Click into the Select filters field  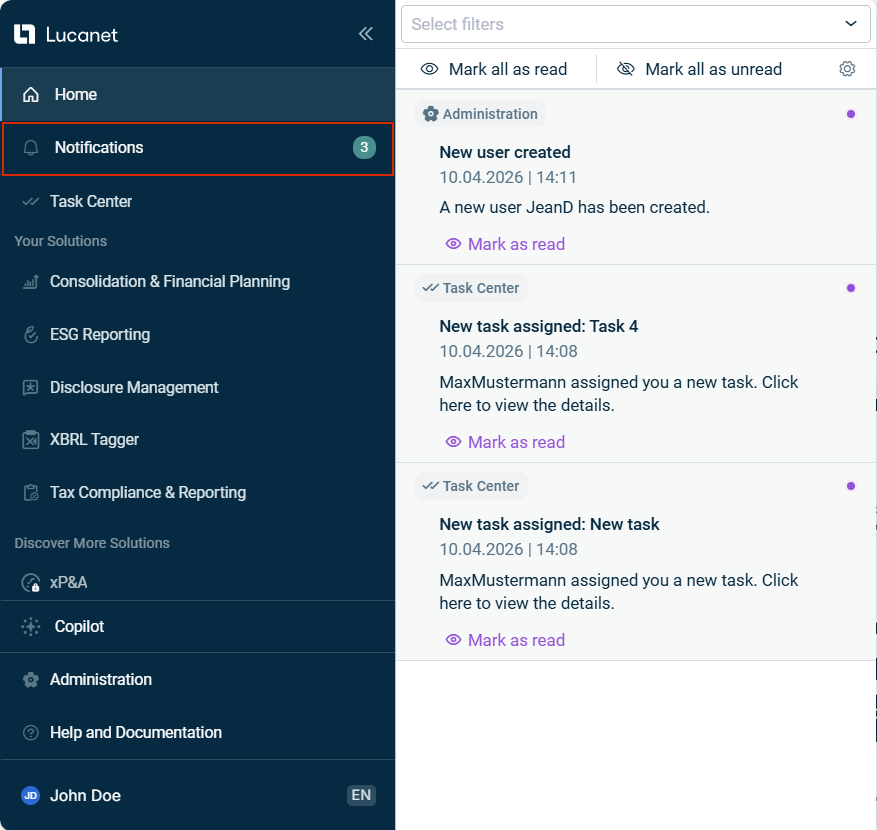(x=635, y=24)
